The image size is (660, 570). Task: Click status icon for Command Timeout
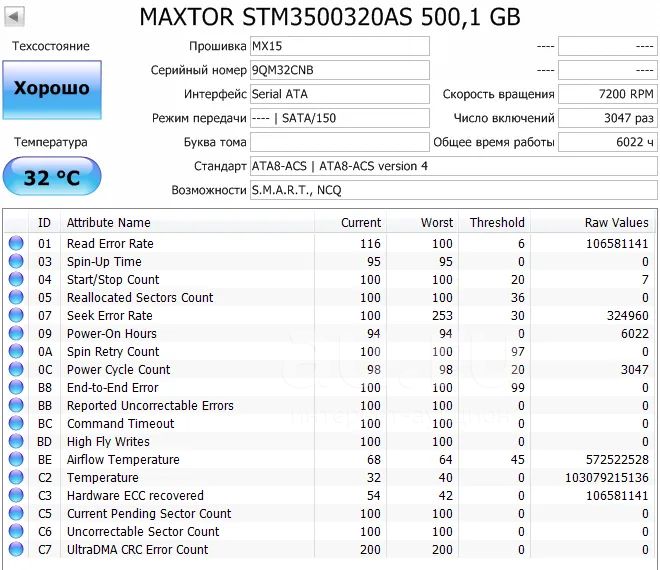[16, 424]
